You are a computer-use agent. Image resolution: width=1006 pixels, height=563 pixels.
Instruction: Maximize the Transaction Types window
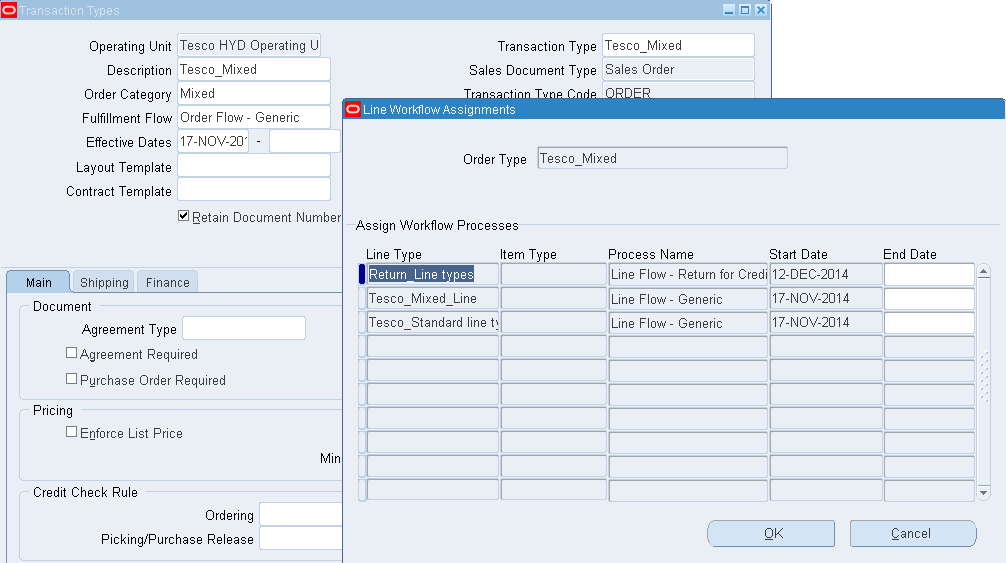[x=745, y=10]
